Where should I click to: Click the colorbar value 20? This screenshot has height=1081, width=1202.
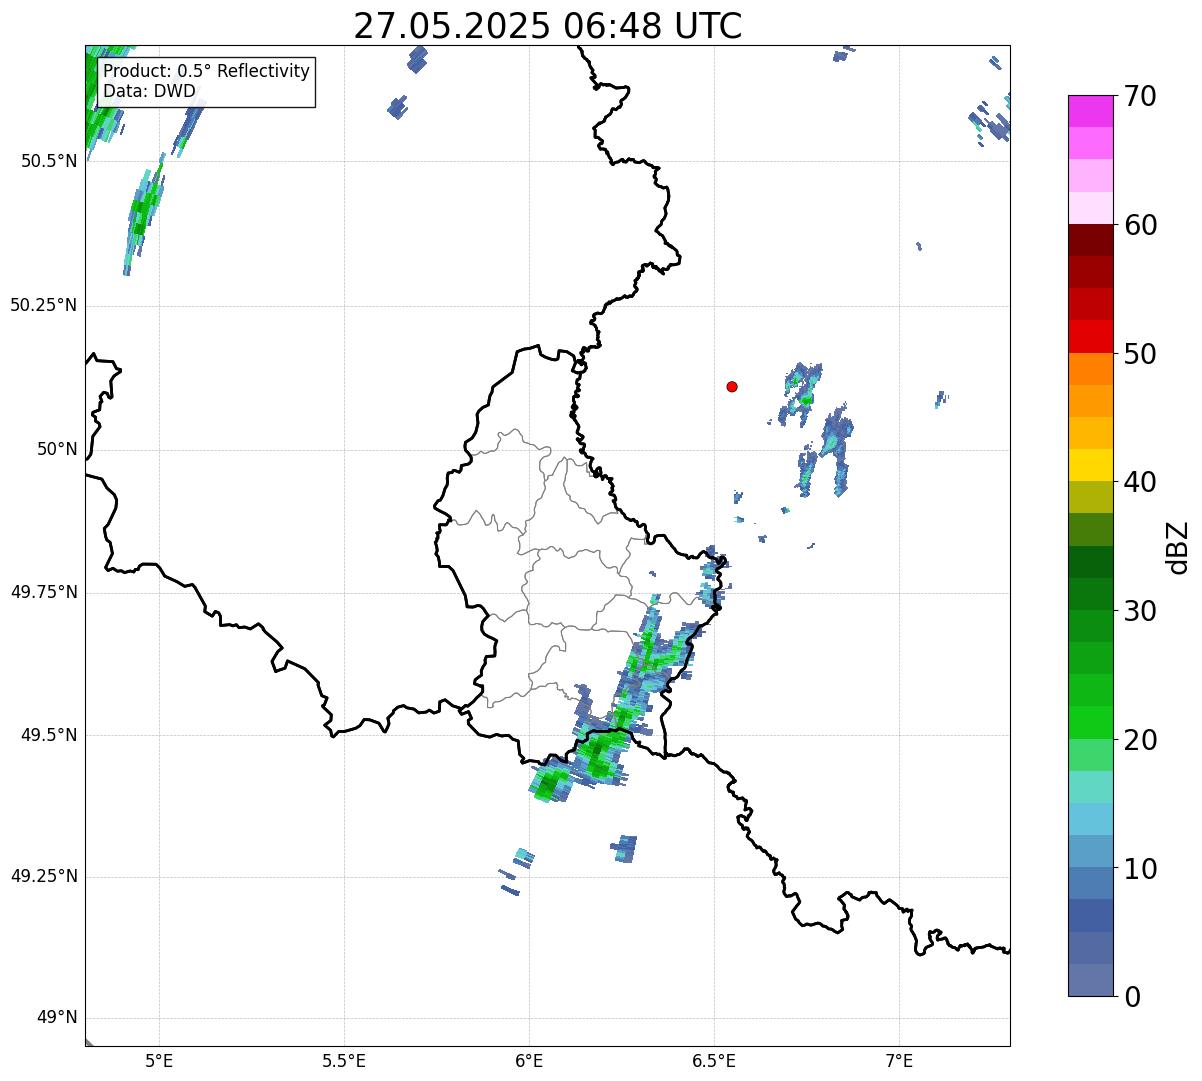[1140, 740]
